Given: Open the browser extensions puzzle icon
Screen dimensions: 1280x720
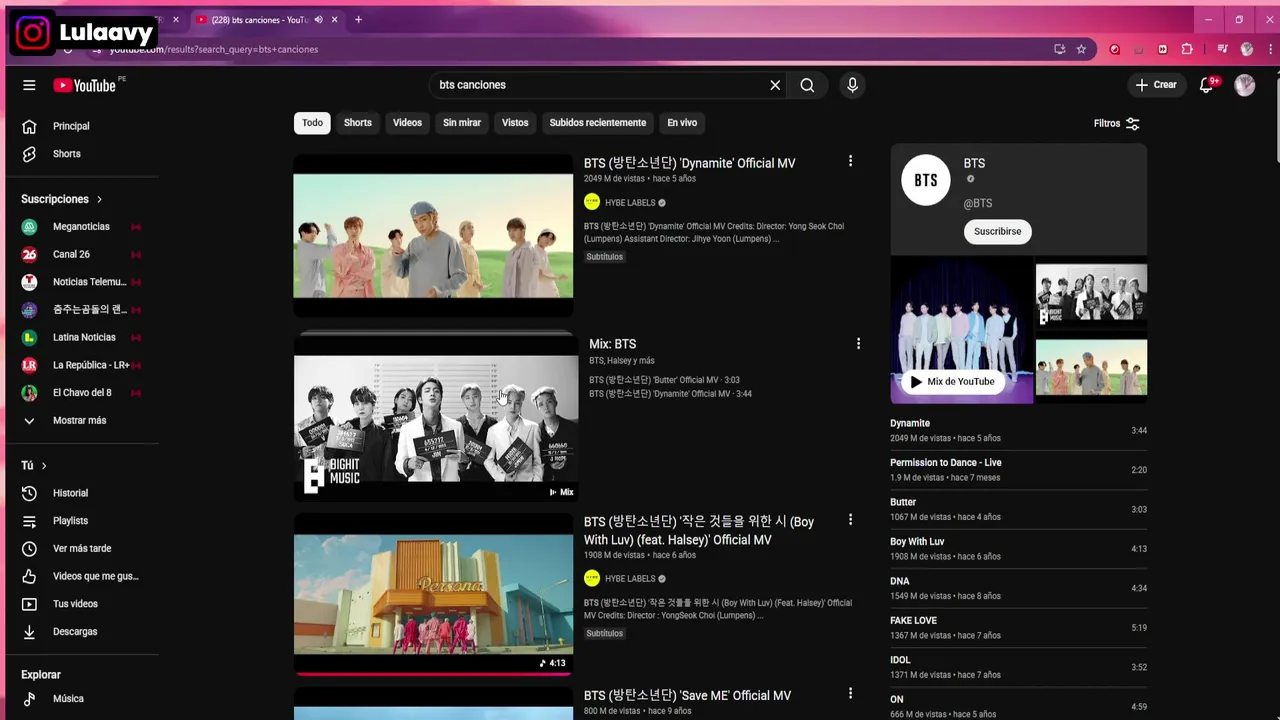Looking at the screenshot, I should tap(1187, 49).
